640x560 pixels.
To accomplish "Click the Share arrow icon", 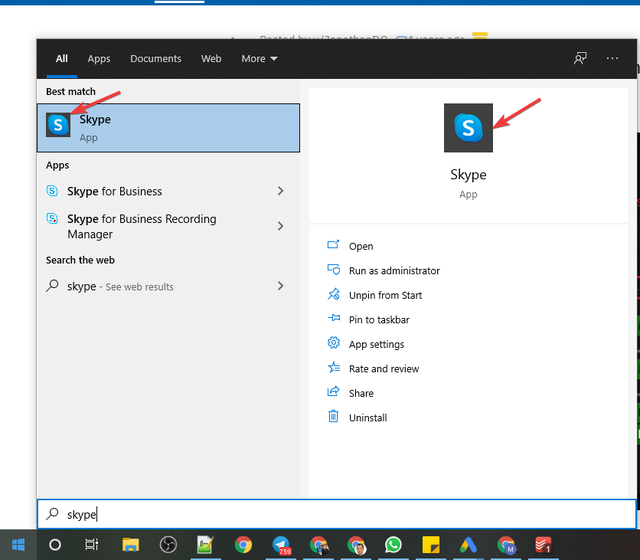I will tap(333, 391).
